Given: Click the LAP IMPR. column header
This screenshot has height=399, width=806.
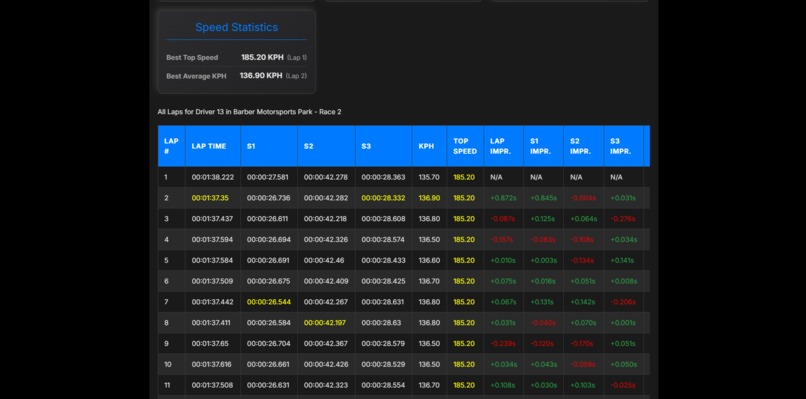Looking at the screenshot, I should pos(503,146).
